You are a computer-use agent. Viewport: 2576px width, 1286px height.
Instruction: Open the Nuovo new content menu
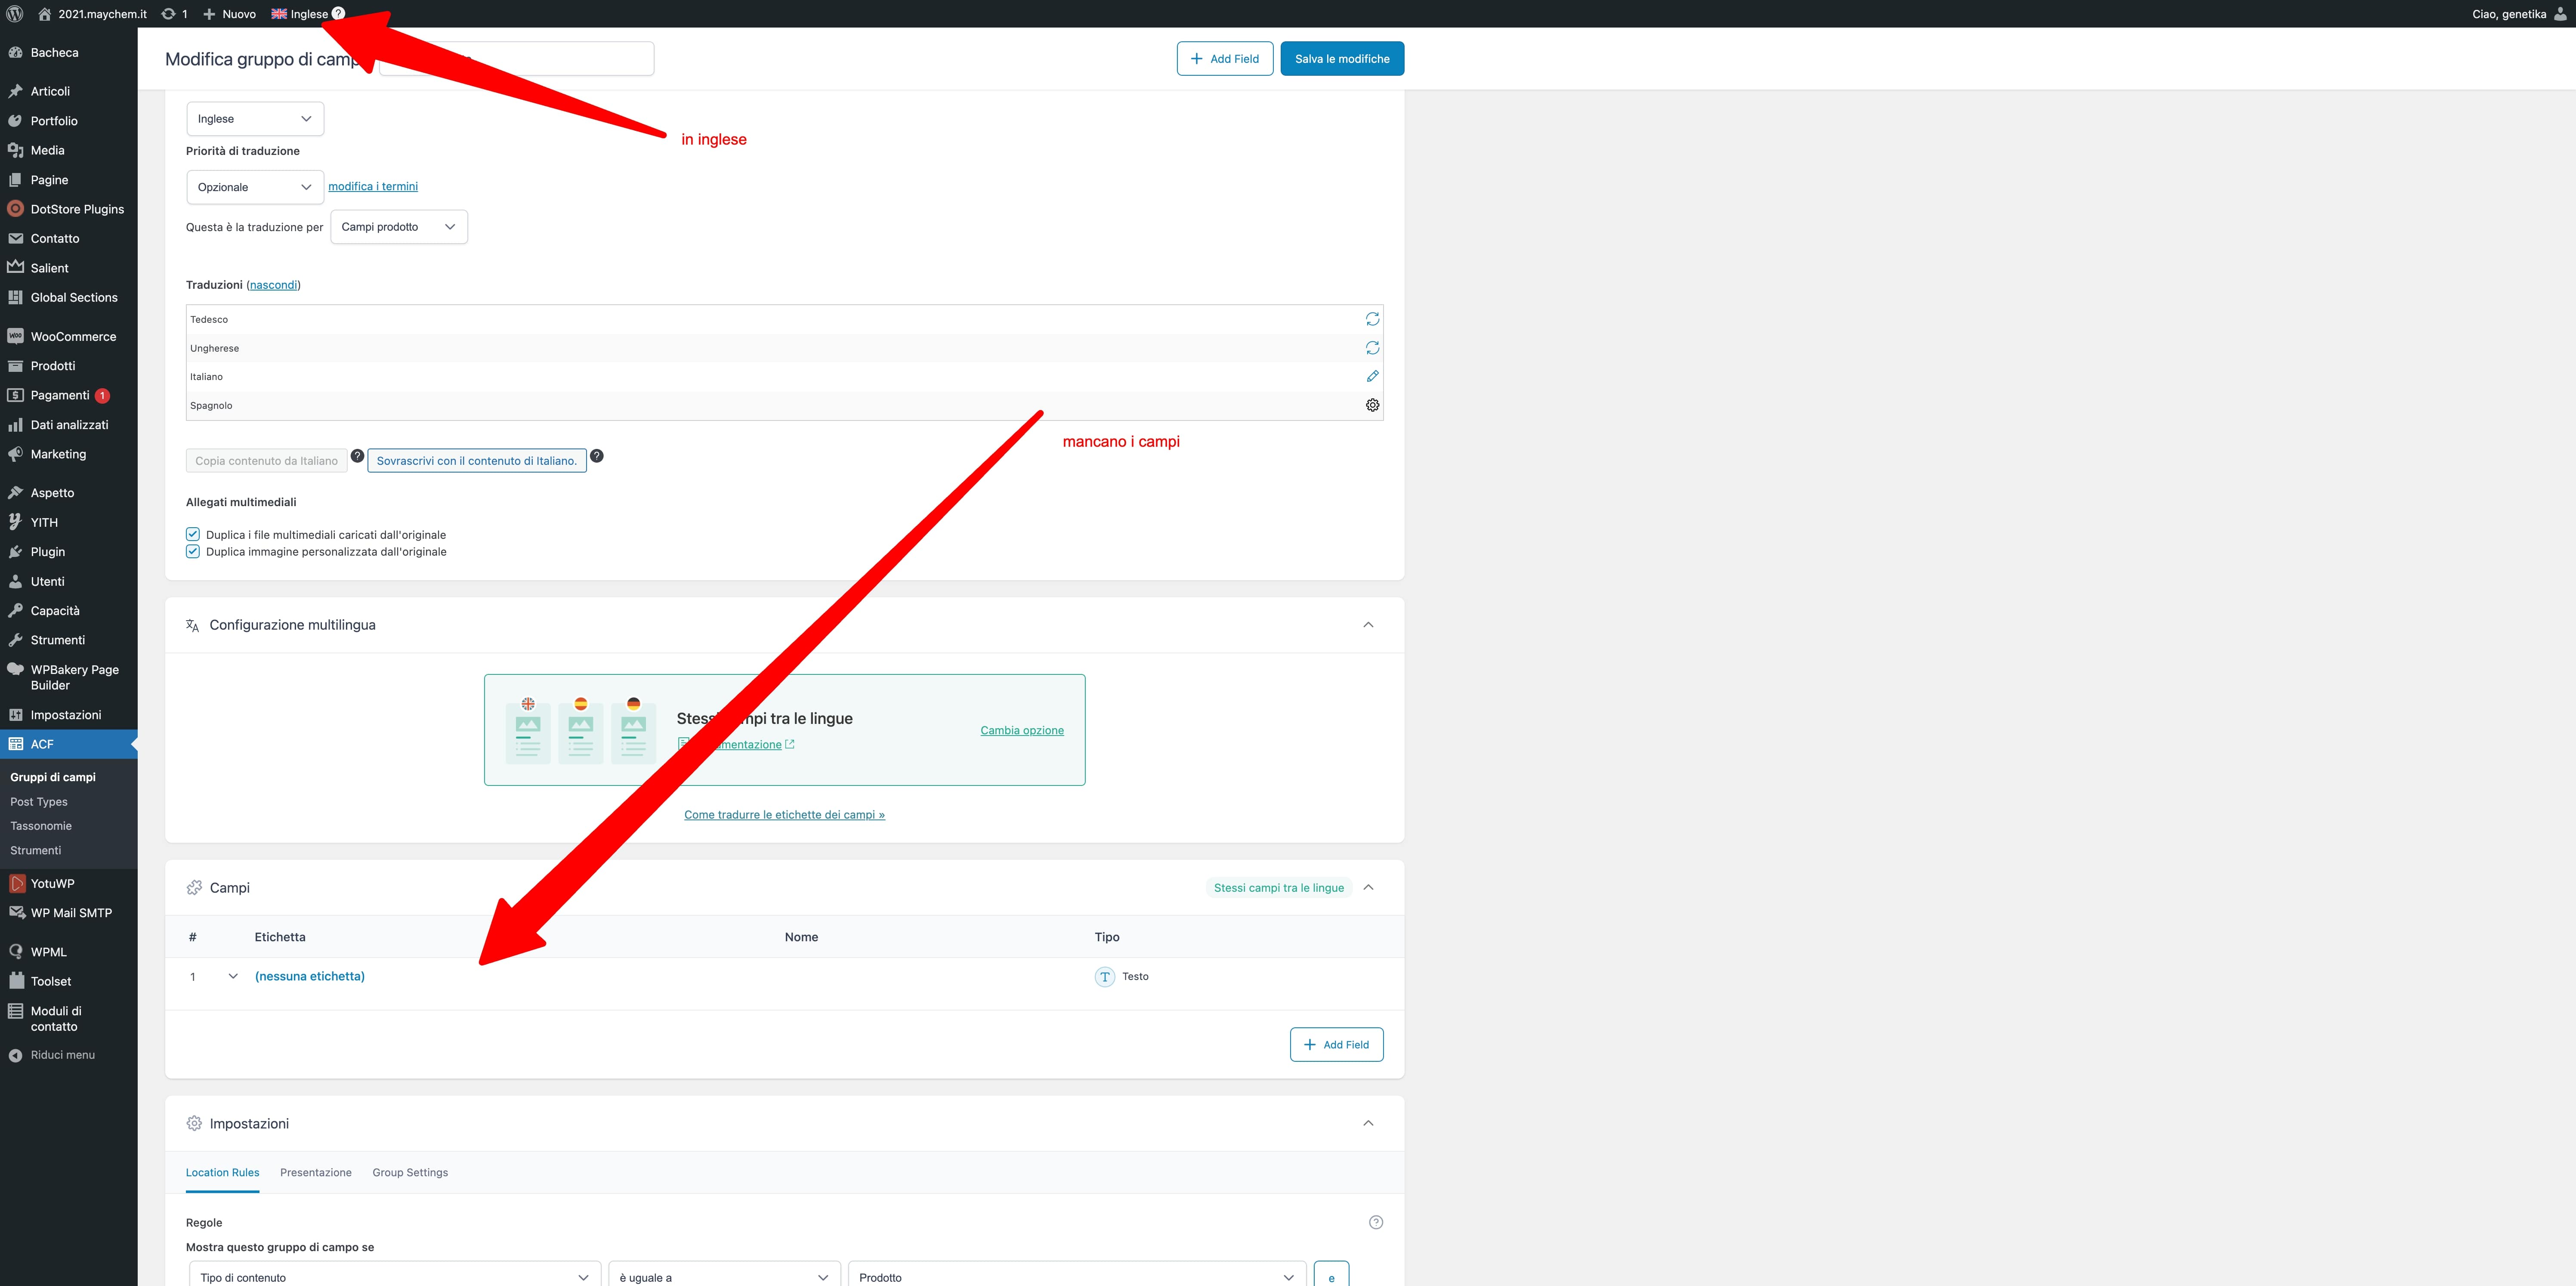tap(229, 14)
